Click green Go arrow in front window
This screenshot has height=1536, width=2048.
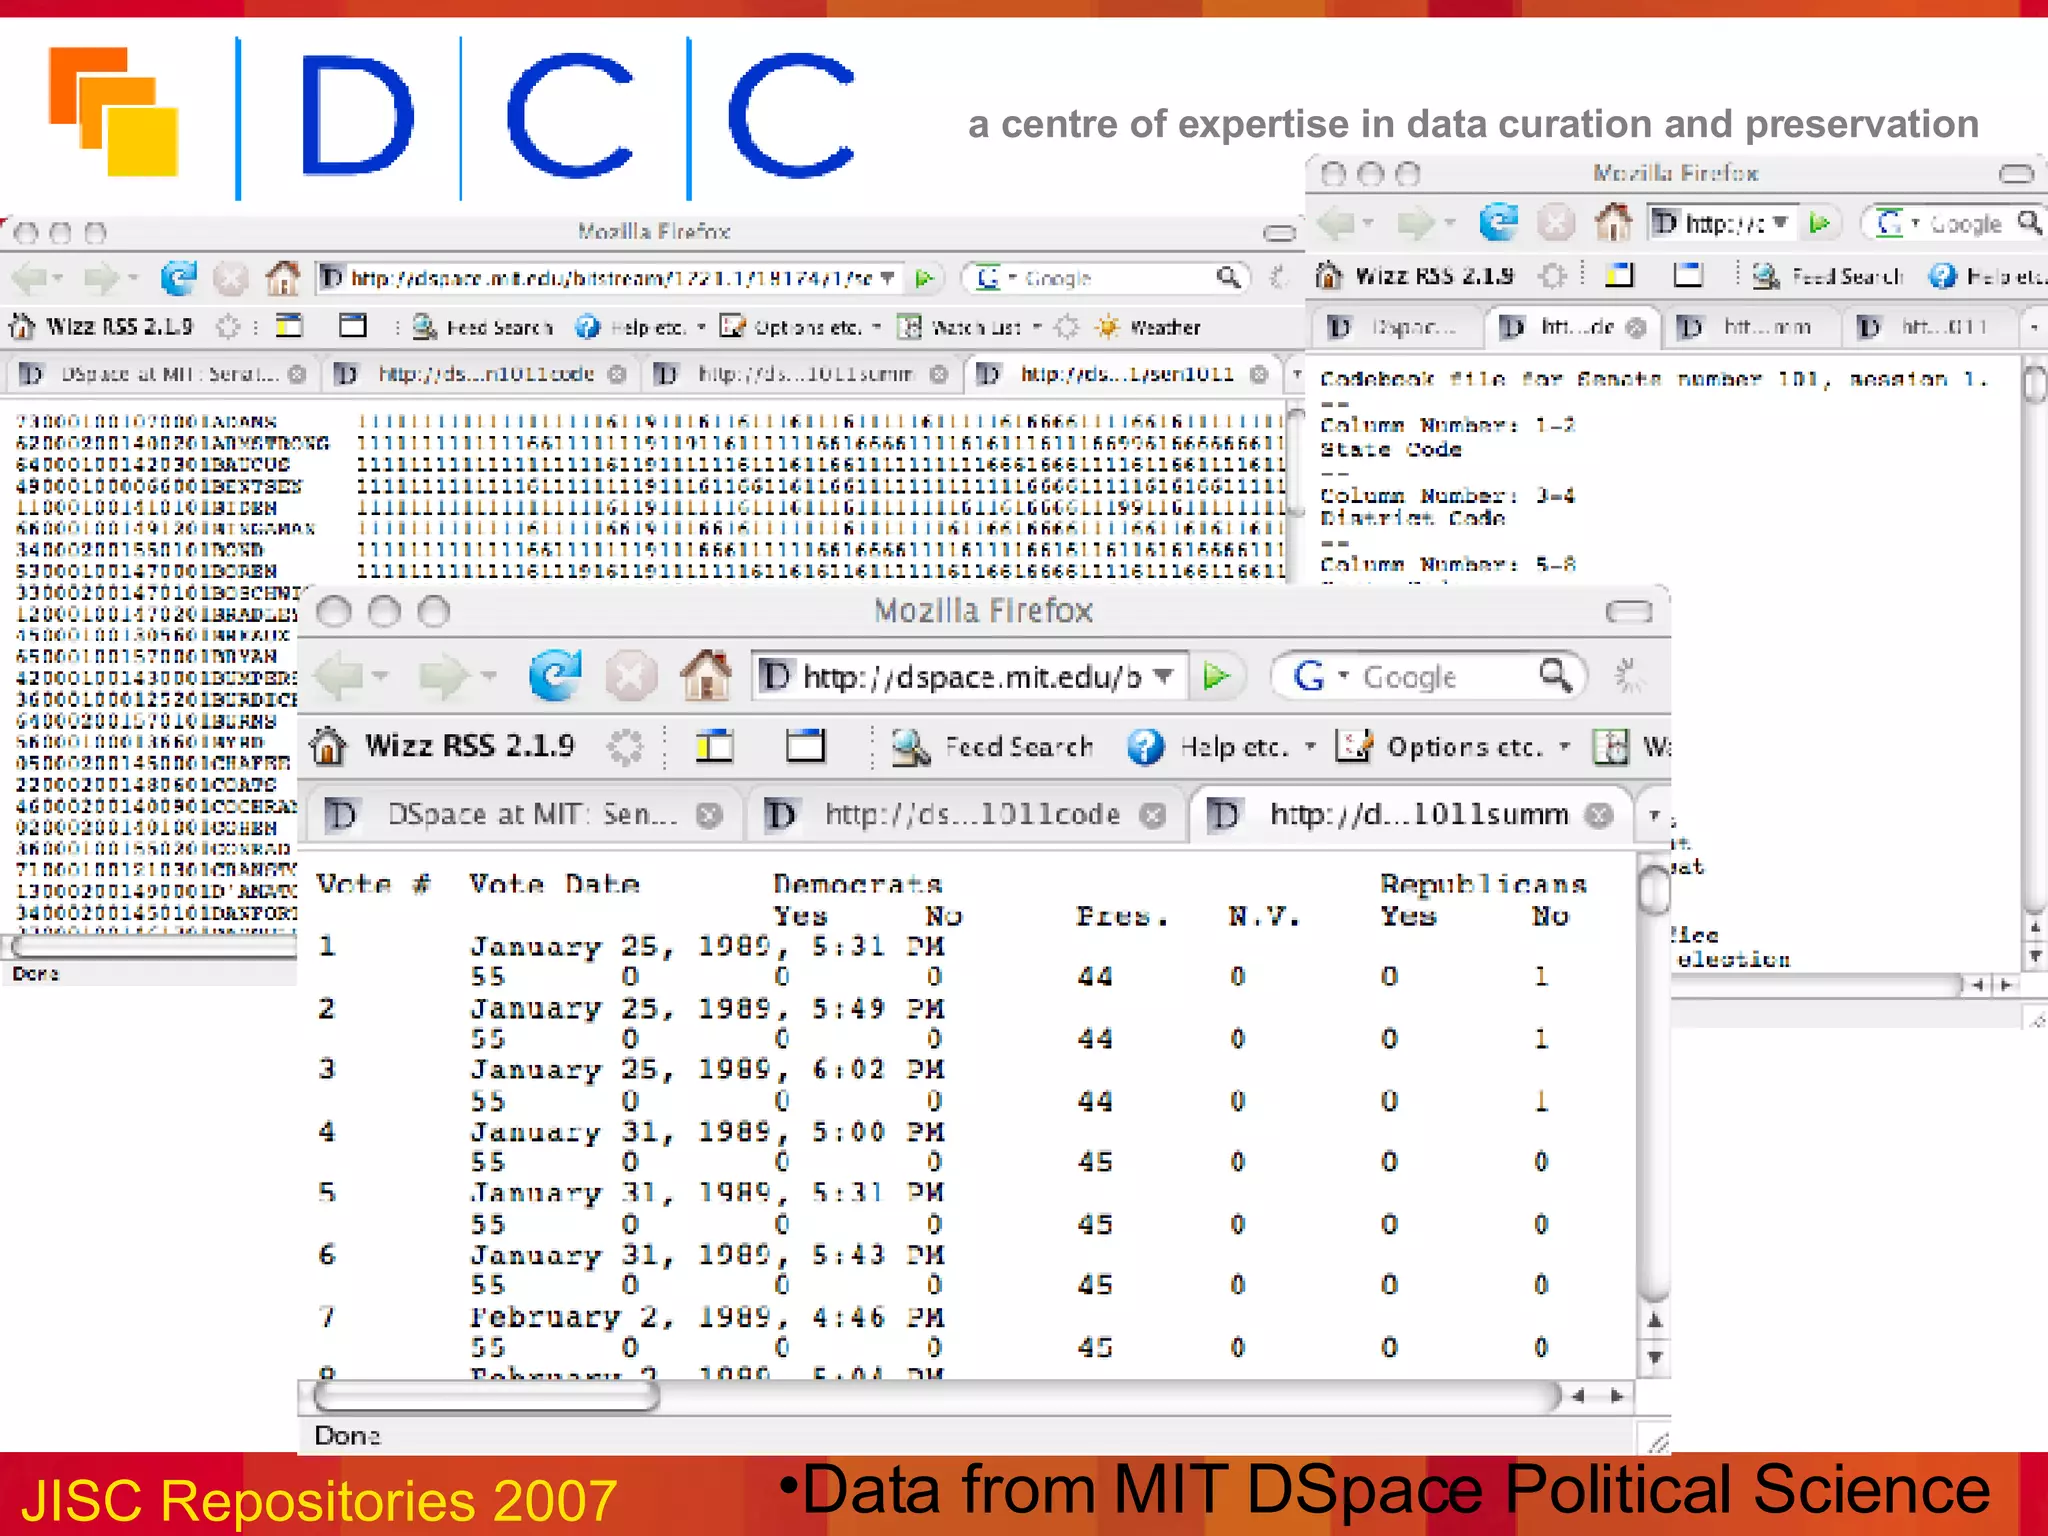pos(1215,677)
